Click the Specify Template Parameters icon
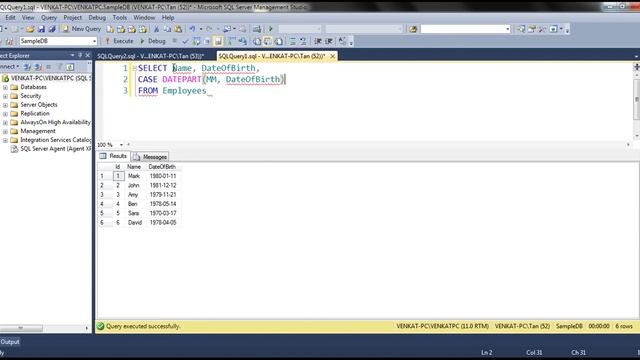Image resolution: width=640 pixels, height=360 pixels. pos(342,41)
